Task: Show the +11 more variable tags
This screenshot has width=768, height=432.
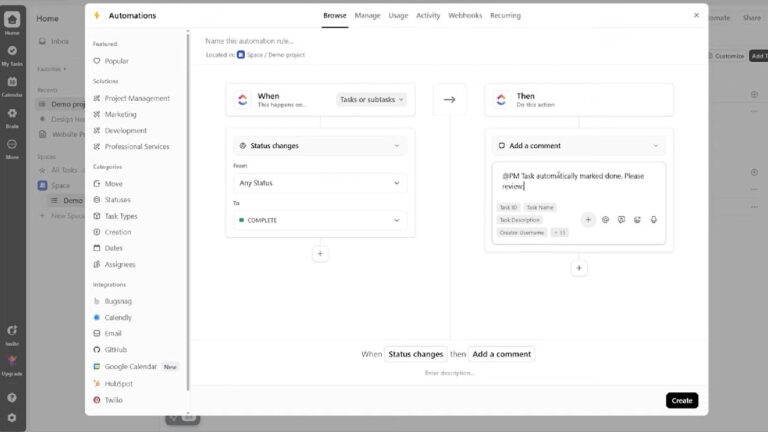Action: point(559,233)
